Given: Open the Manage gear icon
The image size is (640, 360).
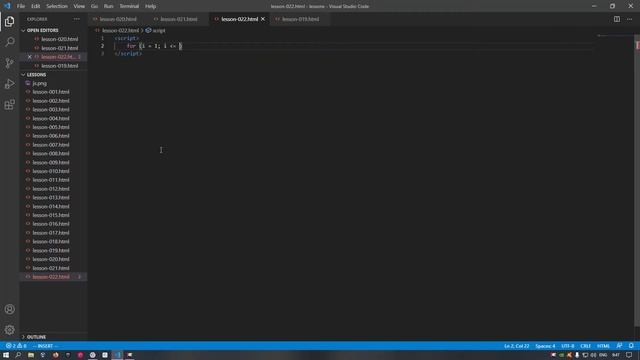Looking at the screenshot, I should click(x=9, y=329).
